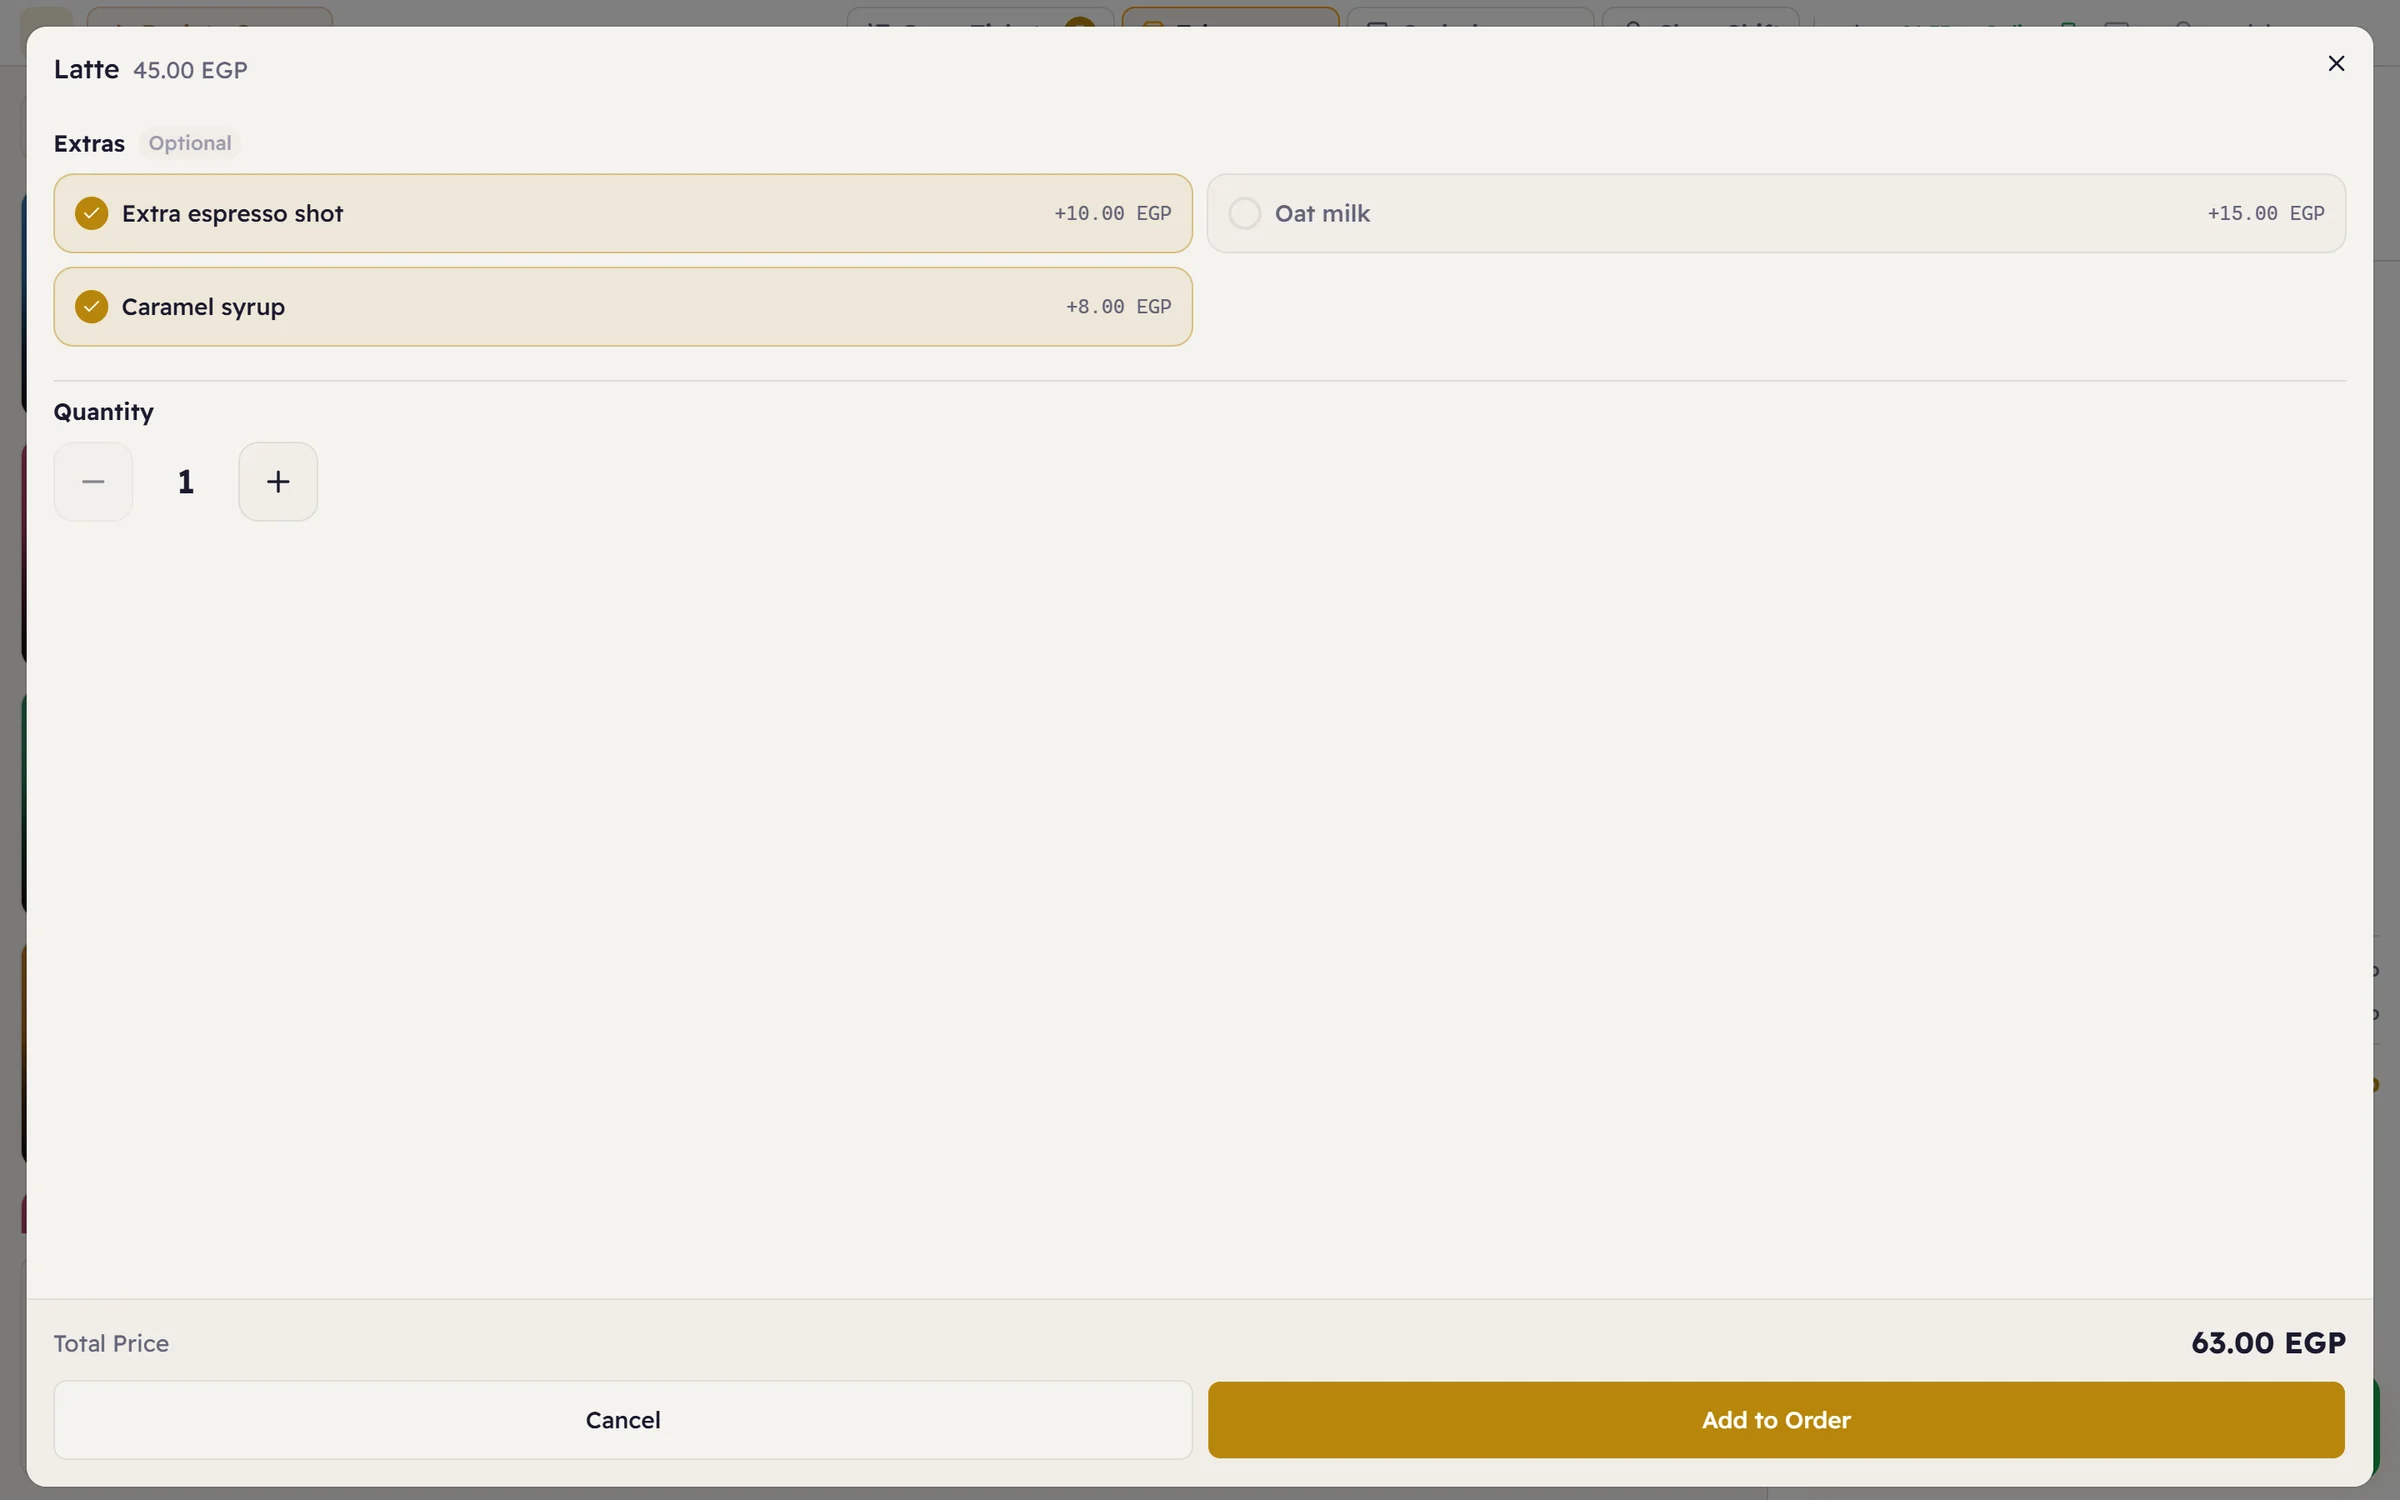Uncheck Extra espresso shot extra
The width and height of the screenshot is (2400, 1500).
[623, 213]
